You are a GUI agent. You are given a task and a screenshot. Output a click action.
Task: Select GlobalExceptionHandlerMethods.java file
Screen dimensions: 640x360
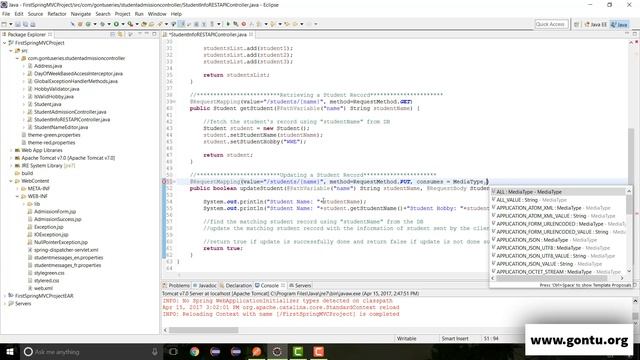point(76,81)
